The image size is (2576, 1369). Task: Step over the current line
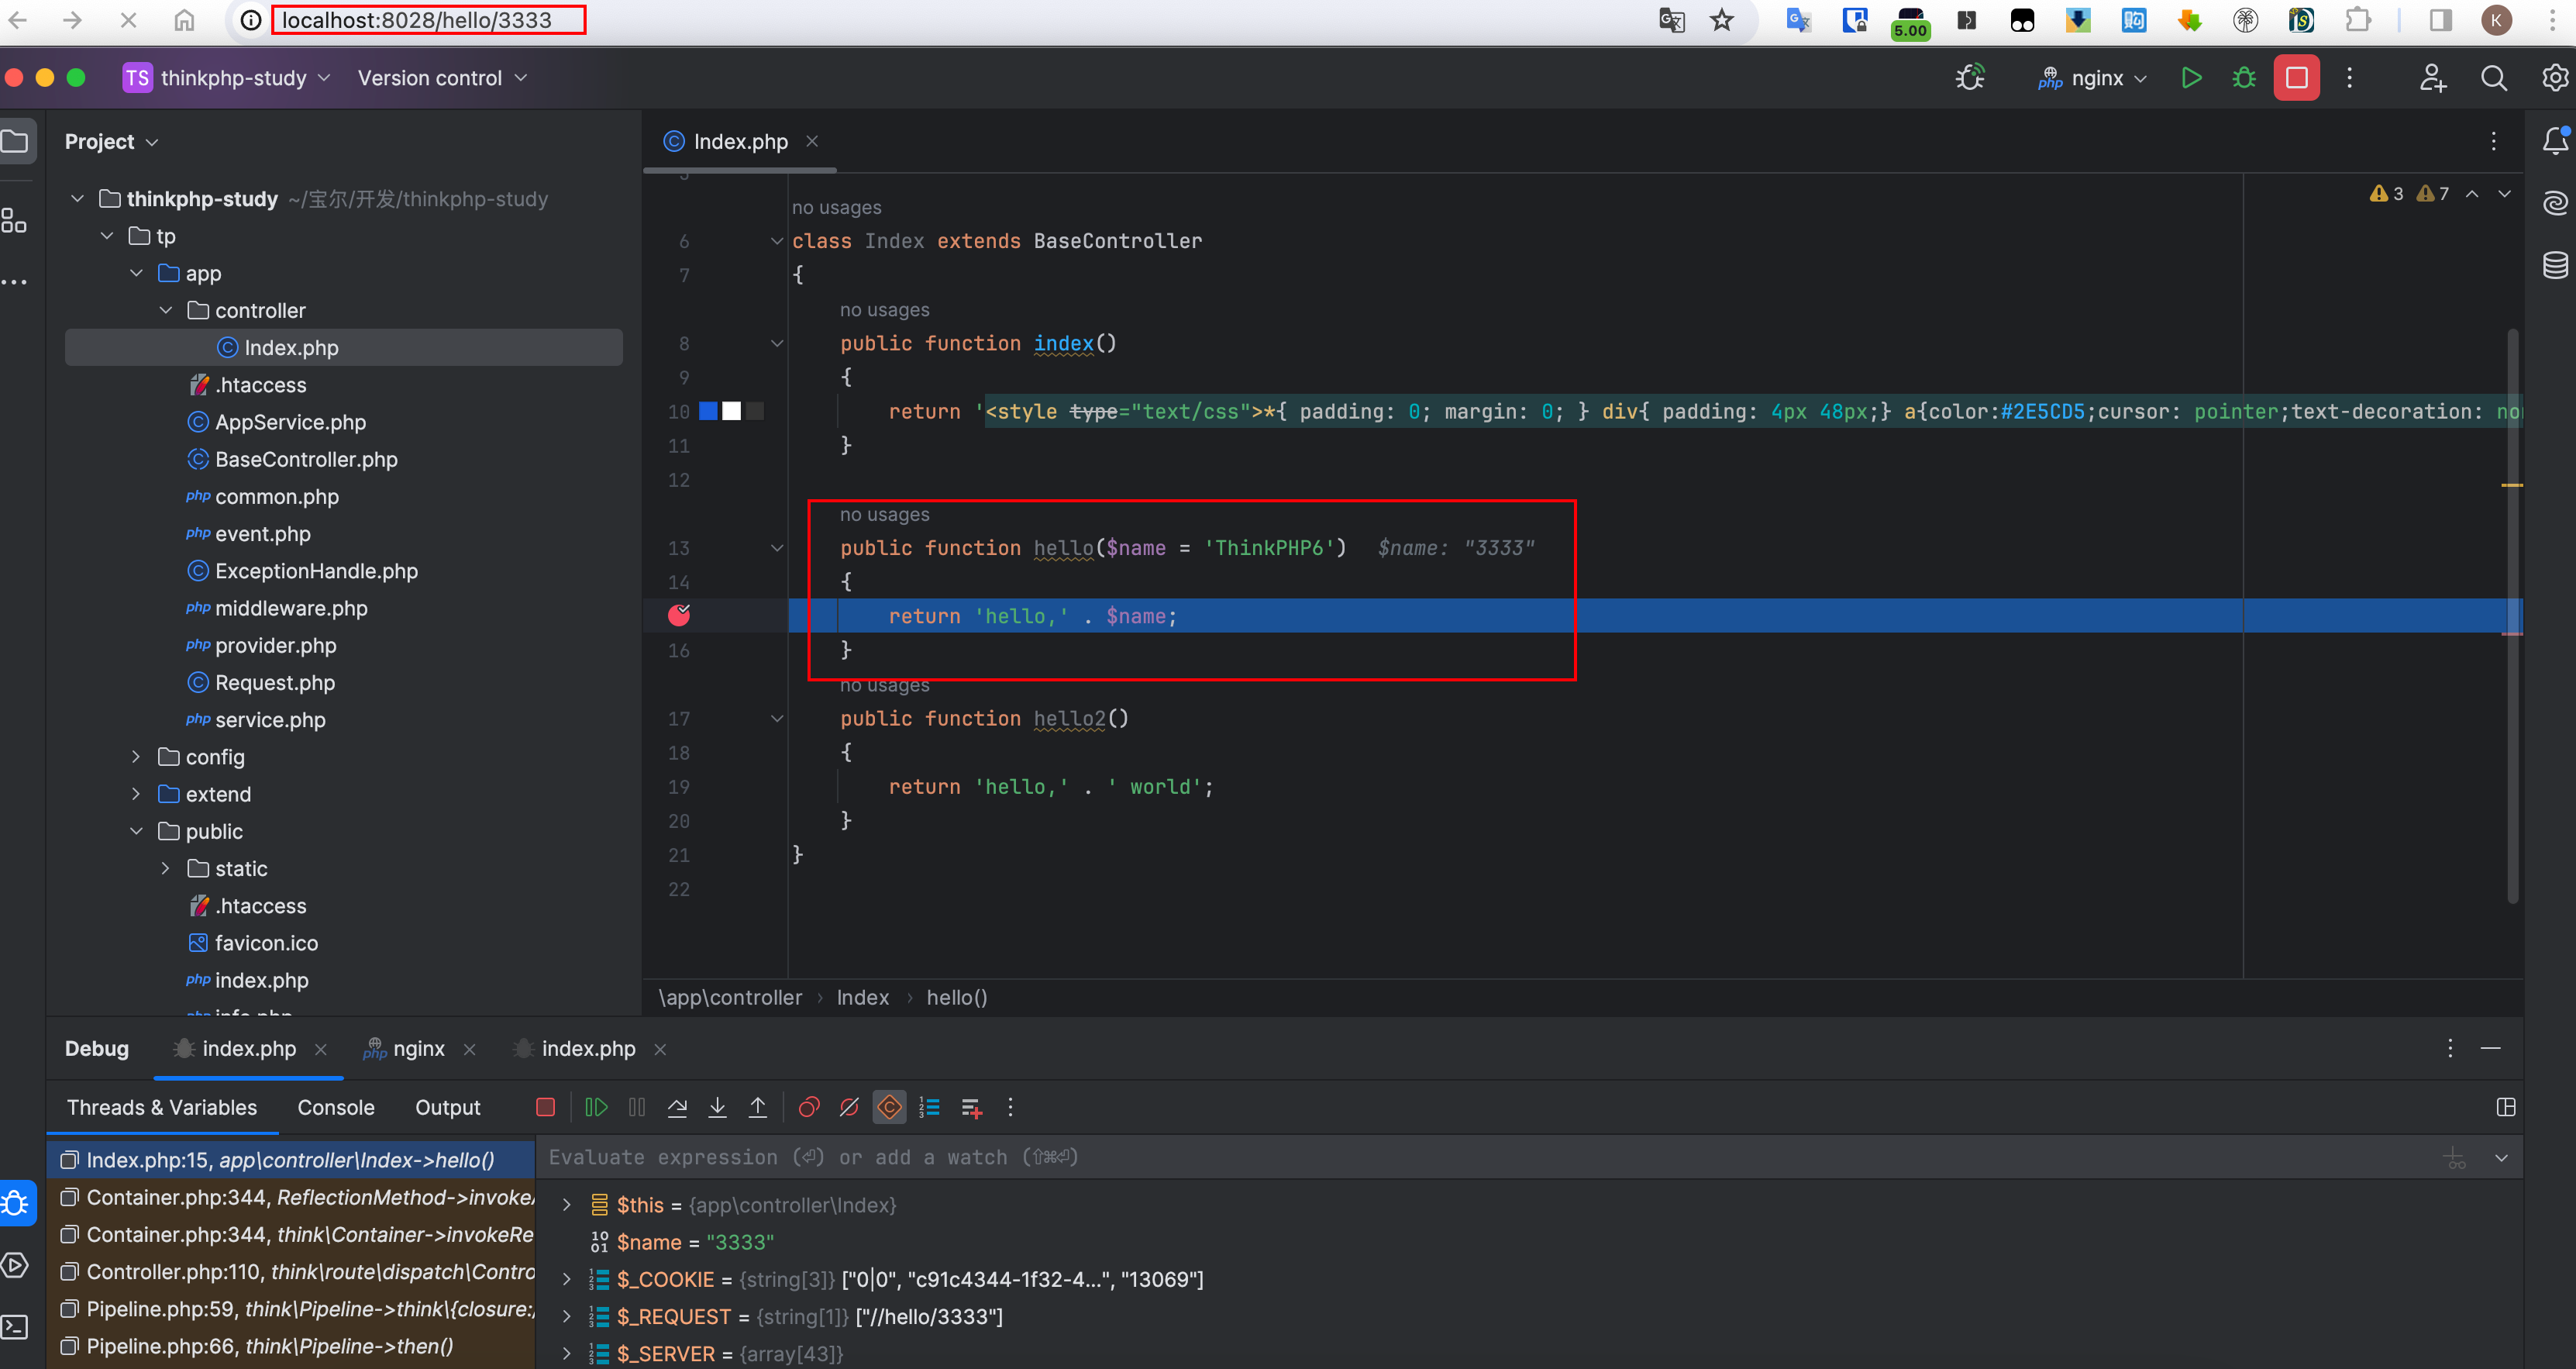[x=677, y=1107]
